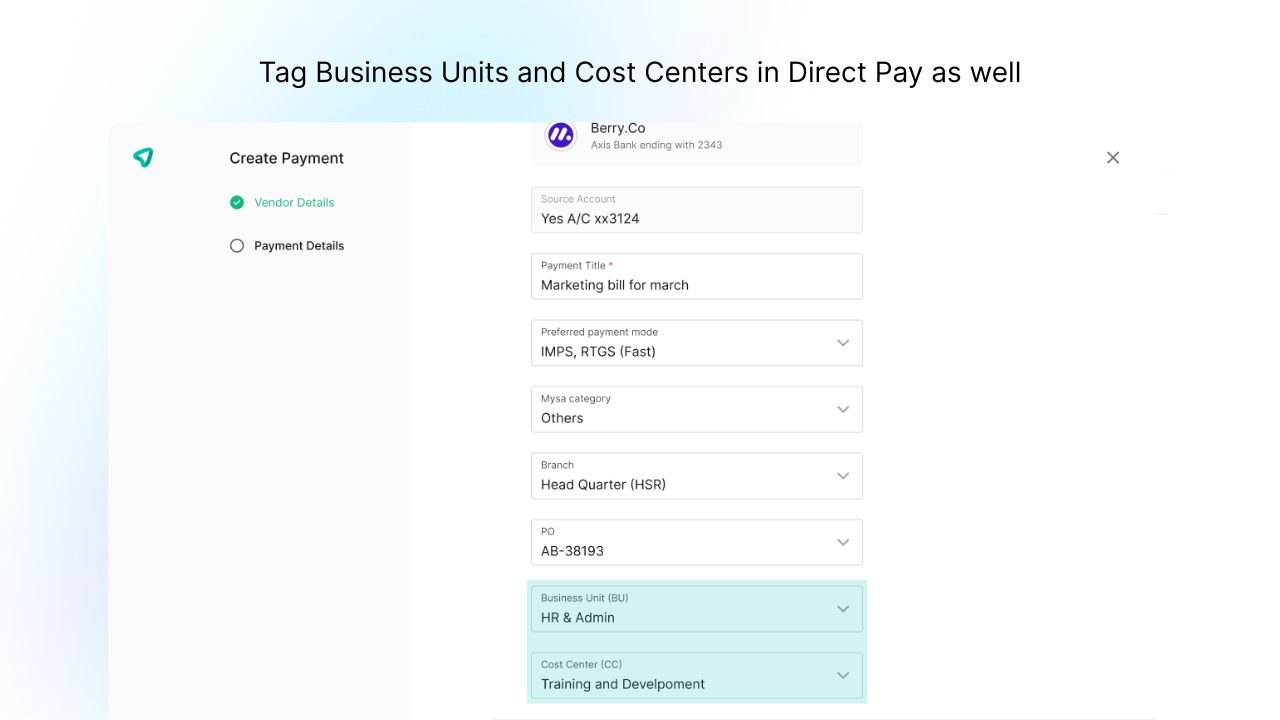The width and height of the screenshot is (1280, 720).
Task: Click the Cost Center chevron arrow
Action: [843, 675]
